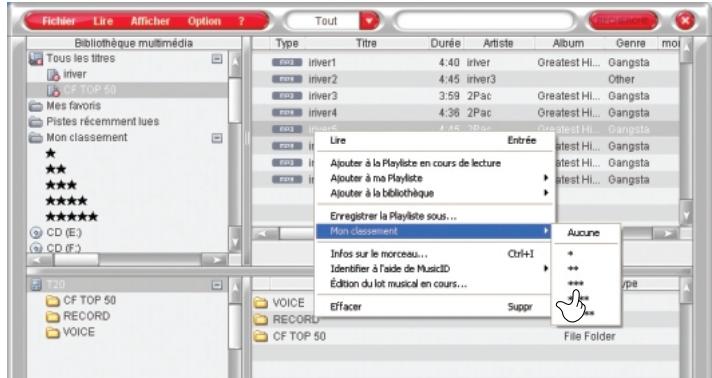Choose Enregistrer la Playliste sous
The image size is (712, 378).
(x=434, y=216)
